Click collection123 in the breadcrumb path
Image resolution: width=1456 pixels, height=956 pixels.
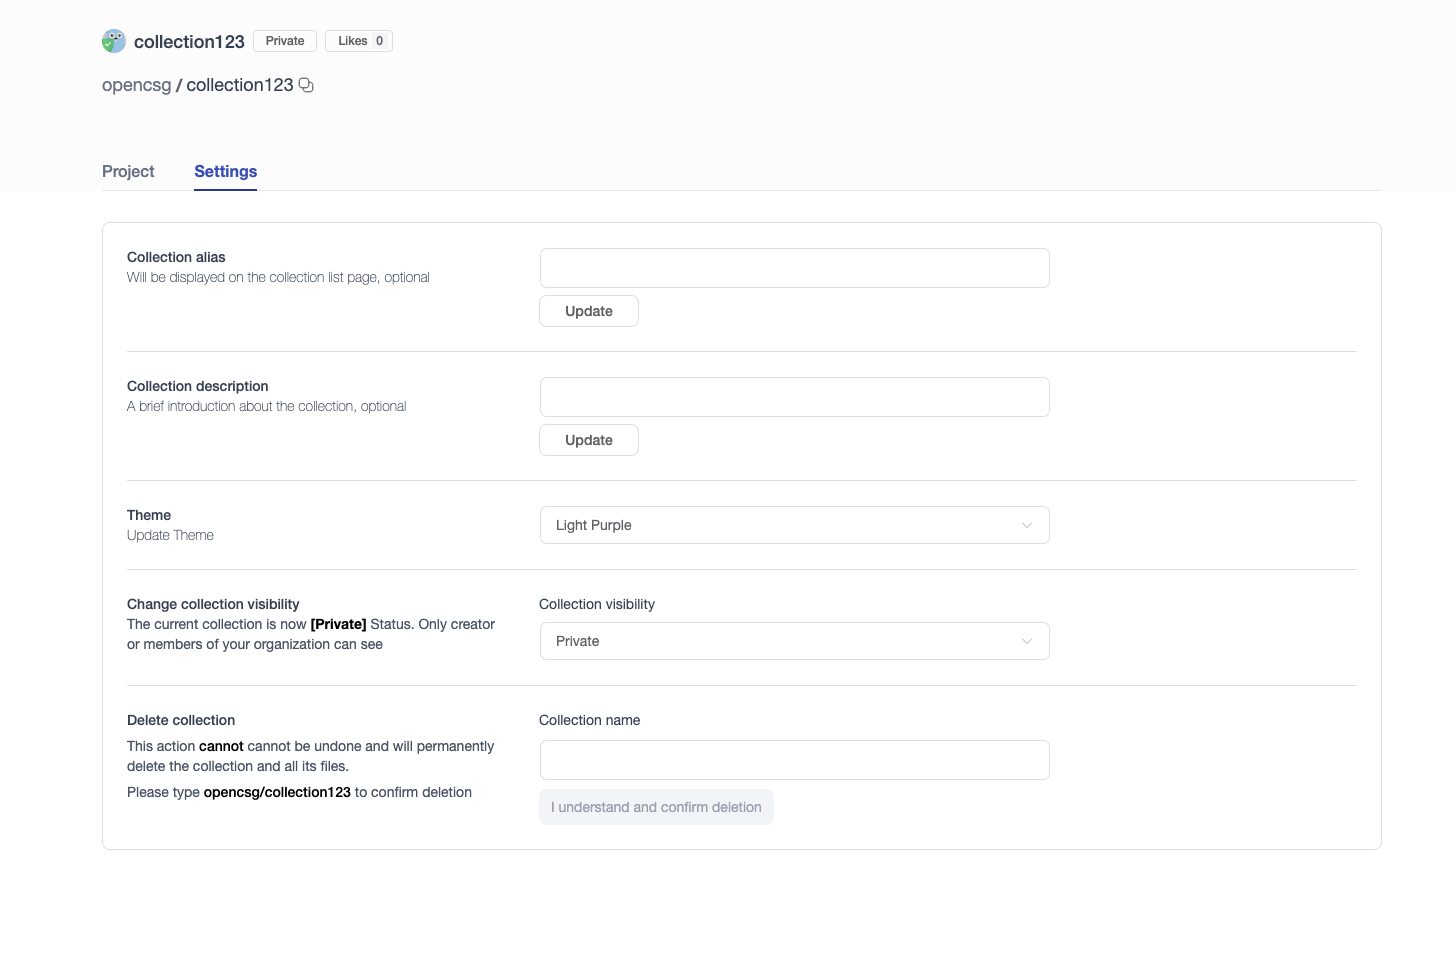pyautogui.click(x=240, y=86)
